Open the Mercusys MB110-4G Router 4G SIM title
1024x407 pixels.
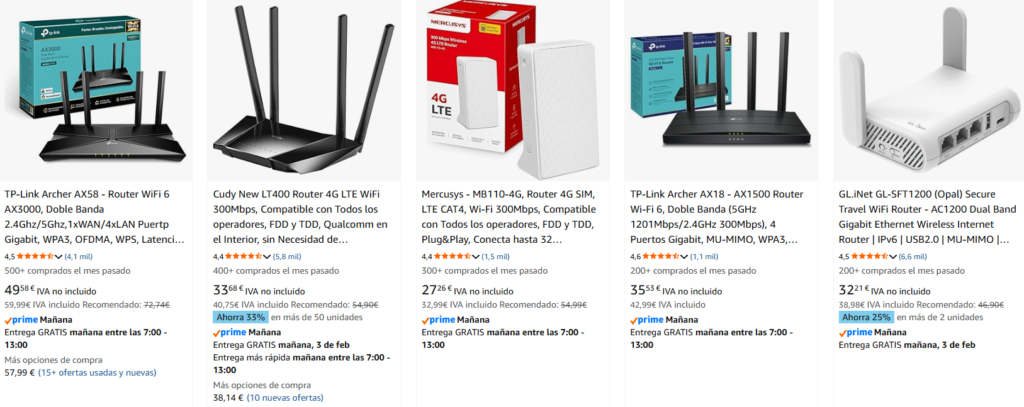click(x=509, y=217)
